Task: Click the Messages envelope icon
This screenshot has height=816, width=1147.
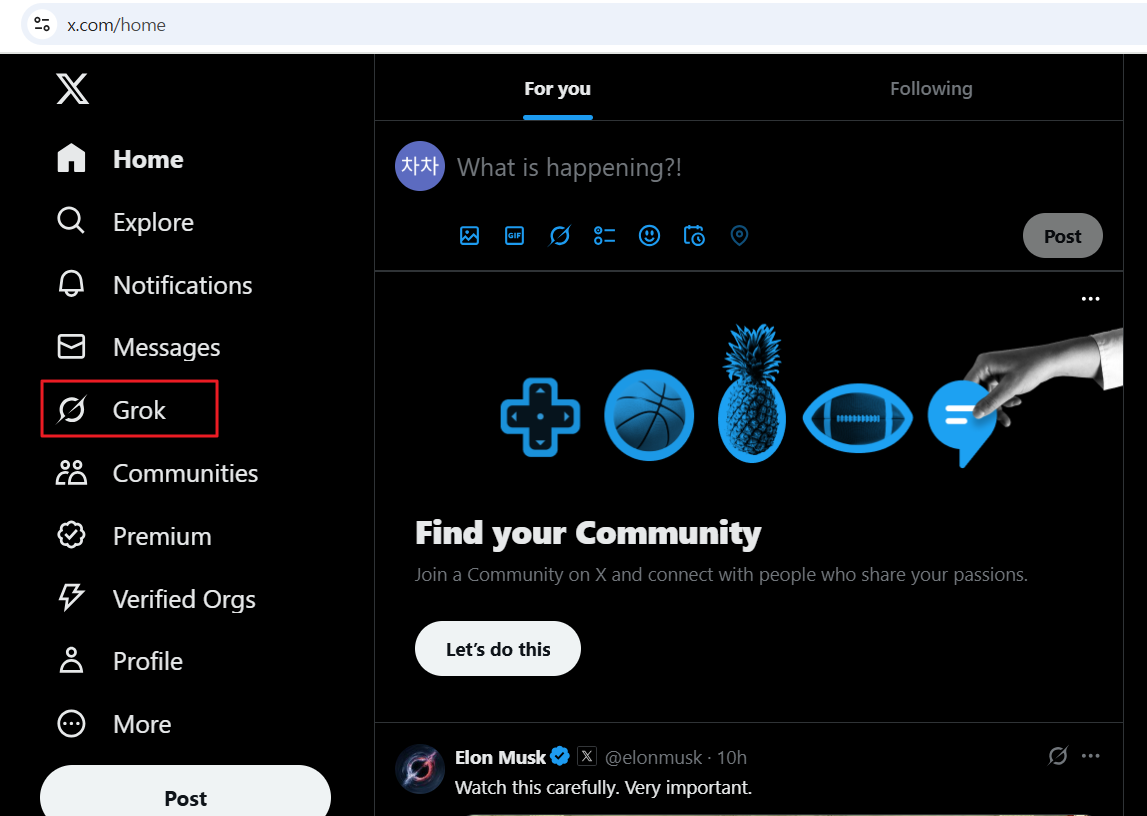Action: [71, 347]
